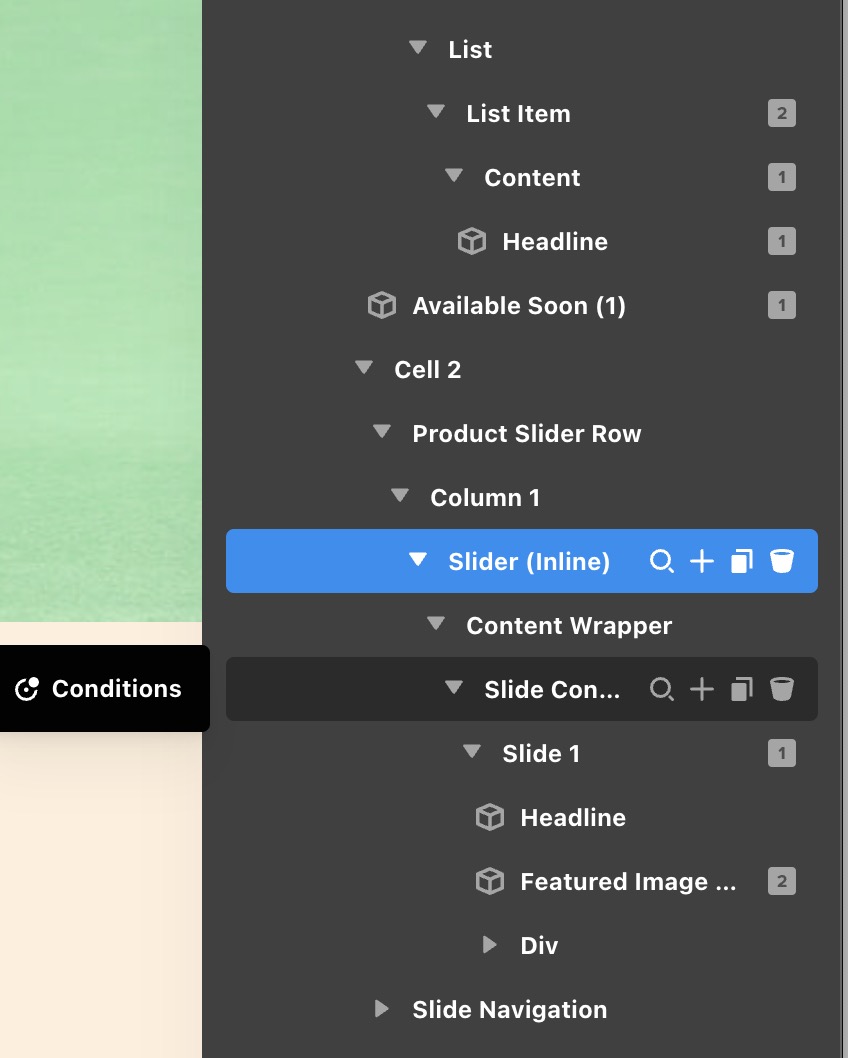
Task: Click plus icon on Slider (Inline) row
Action: tap(702, 562)
